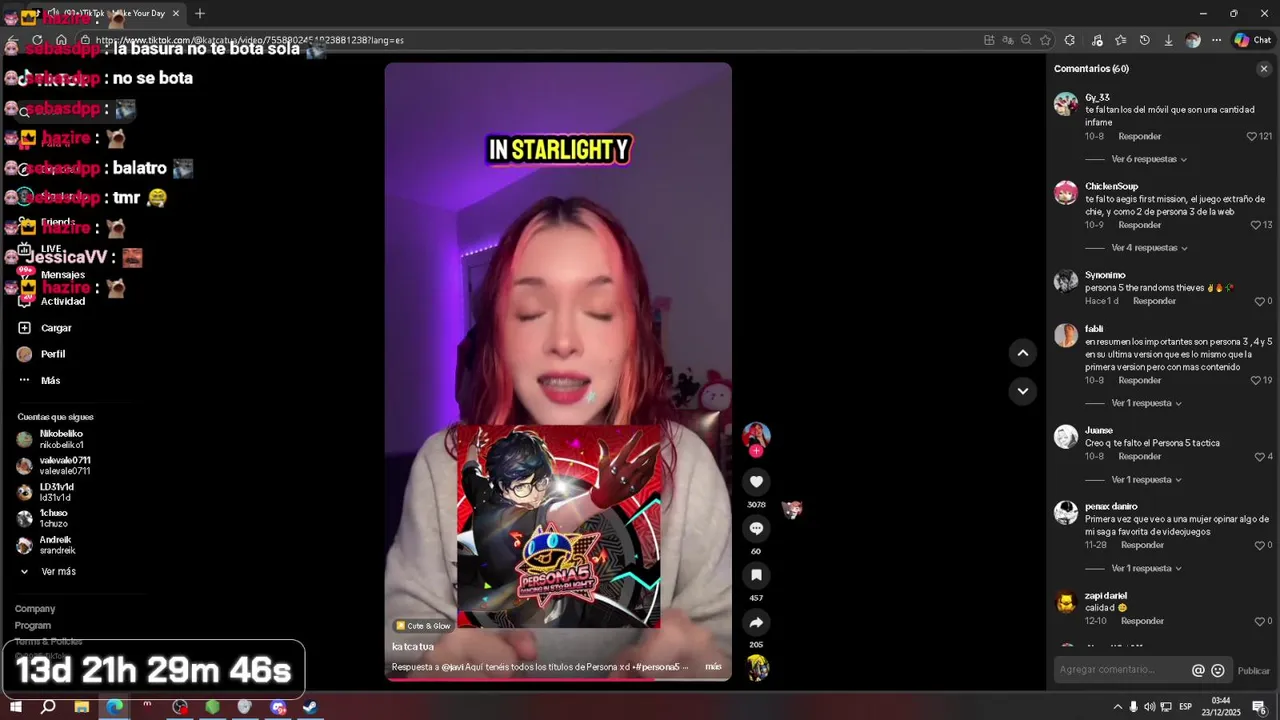Click the video progress bar
The image size is (1280, 720).
click(558, 680)
